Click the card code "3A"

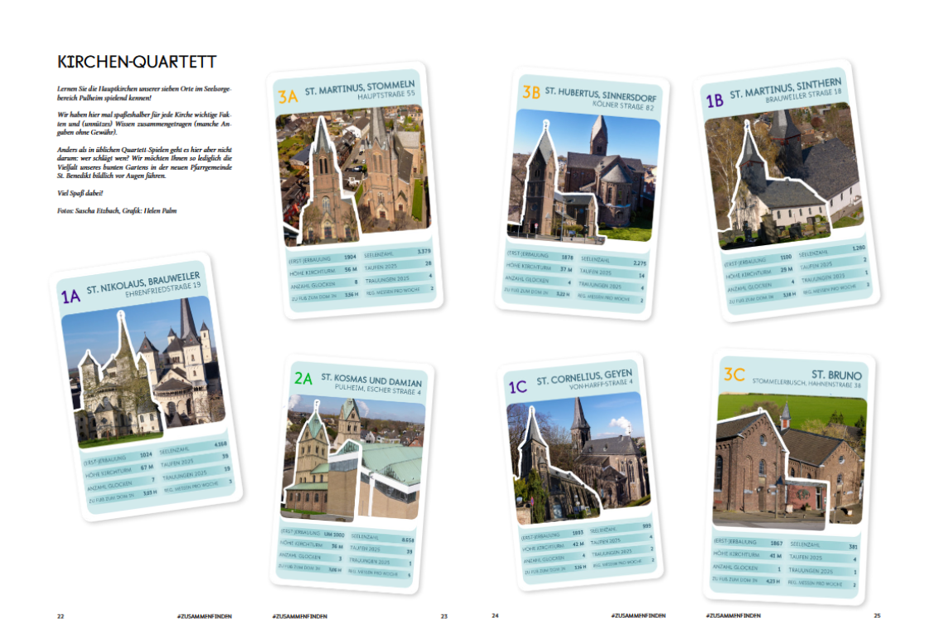tap(288, 97)
